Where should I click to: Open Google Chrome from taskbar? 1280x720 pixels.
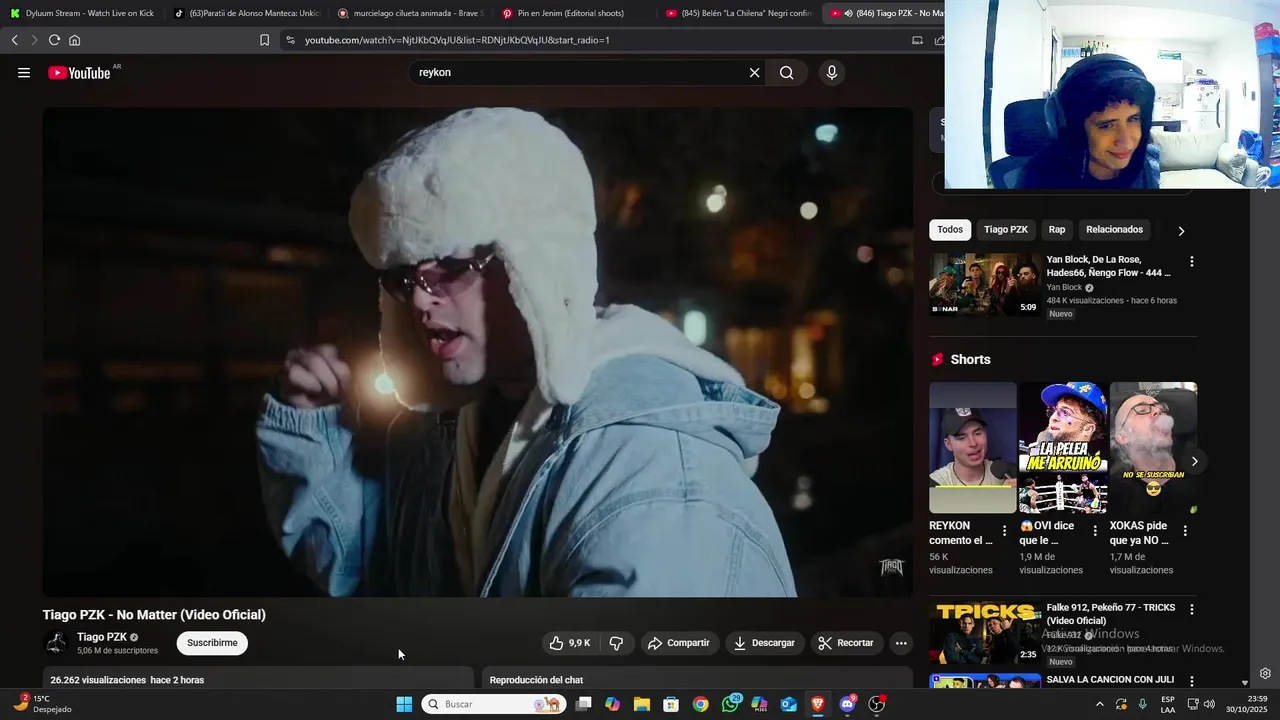coord(700,704)
